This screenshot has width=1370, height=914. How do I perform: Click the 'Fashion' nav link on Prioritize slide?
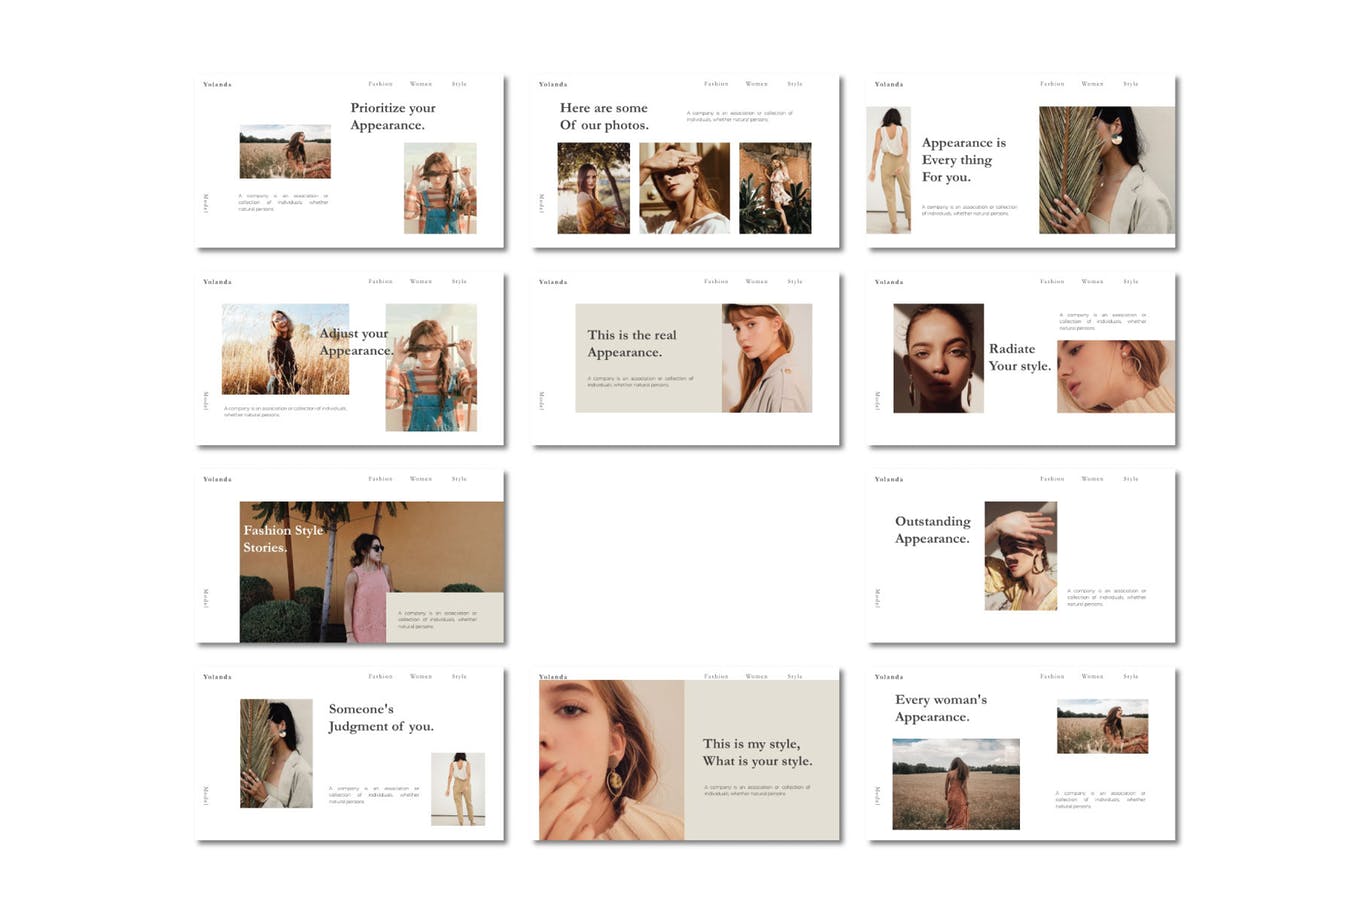pyautogui.click(x=380, y=84)
